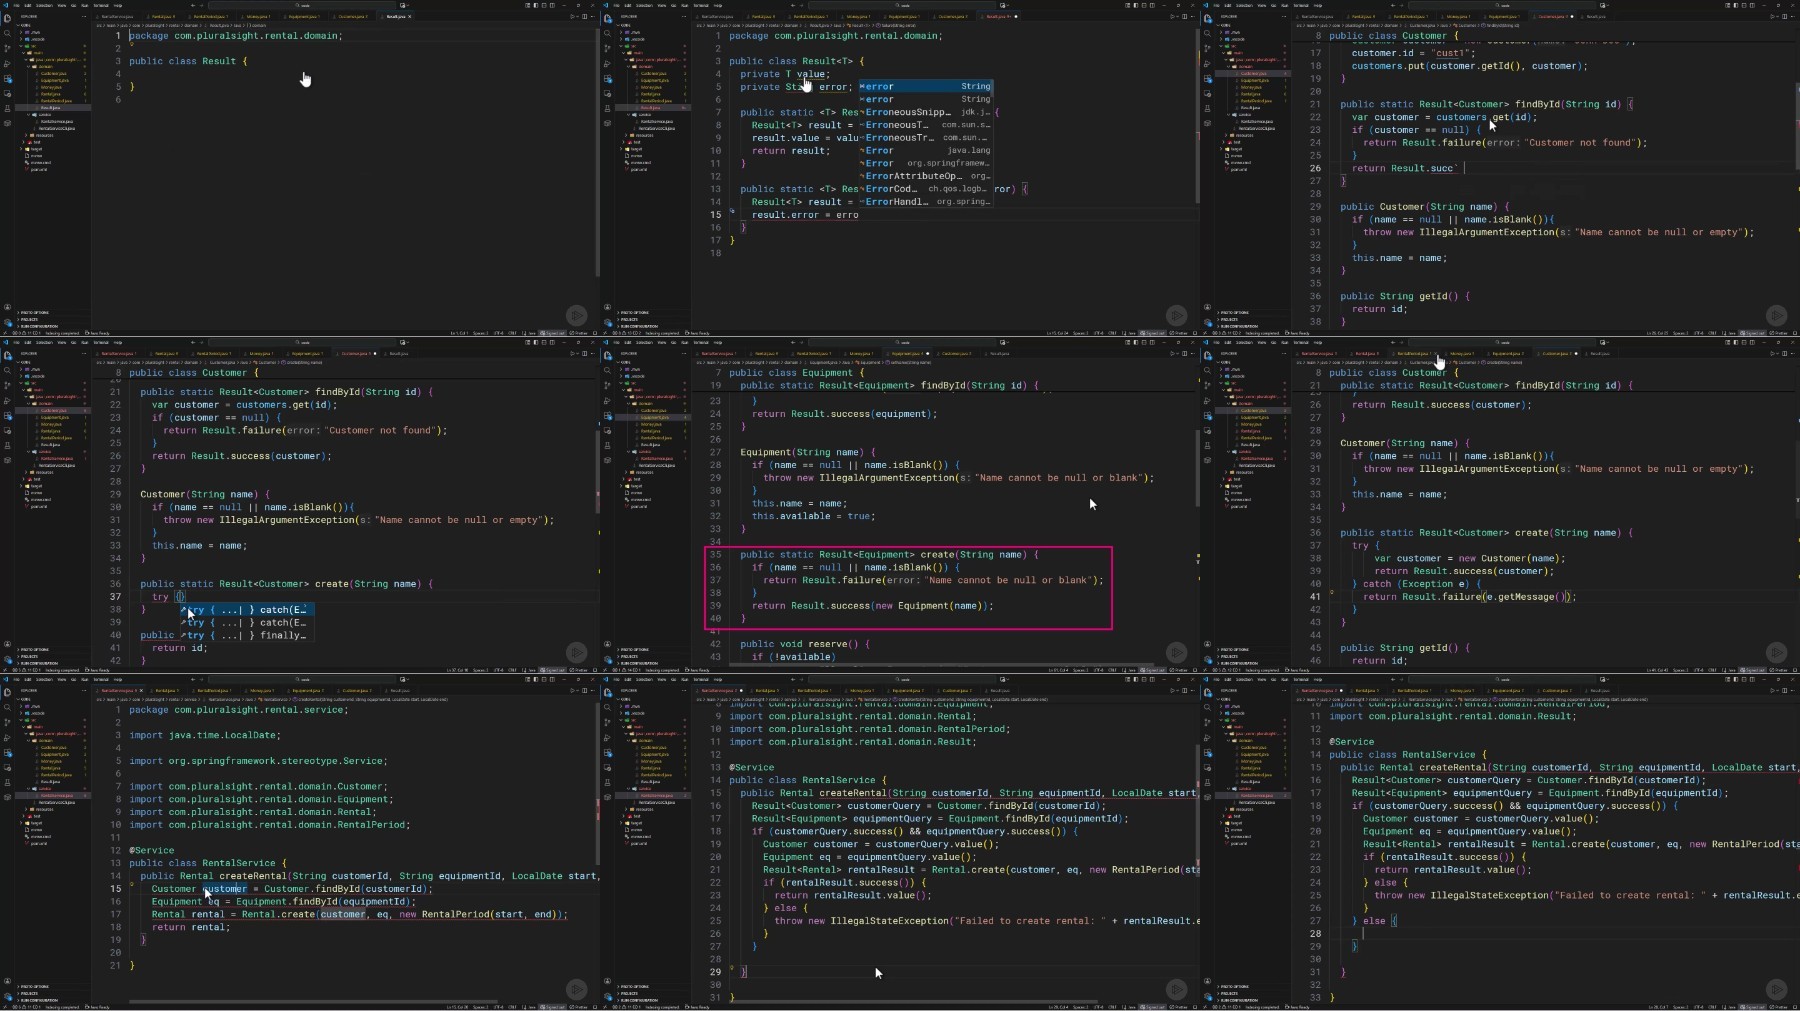Click Go Forward arrow in the empty Result class frame

[x=201, y=5]
